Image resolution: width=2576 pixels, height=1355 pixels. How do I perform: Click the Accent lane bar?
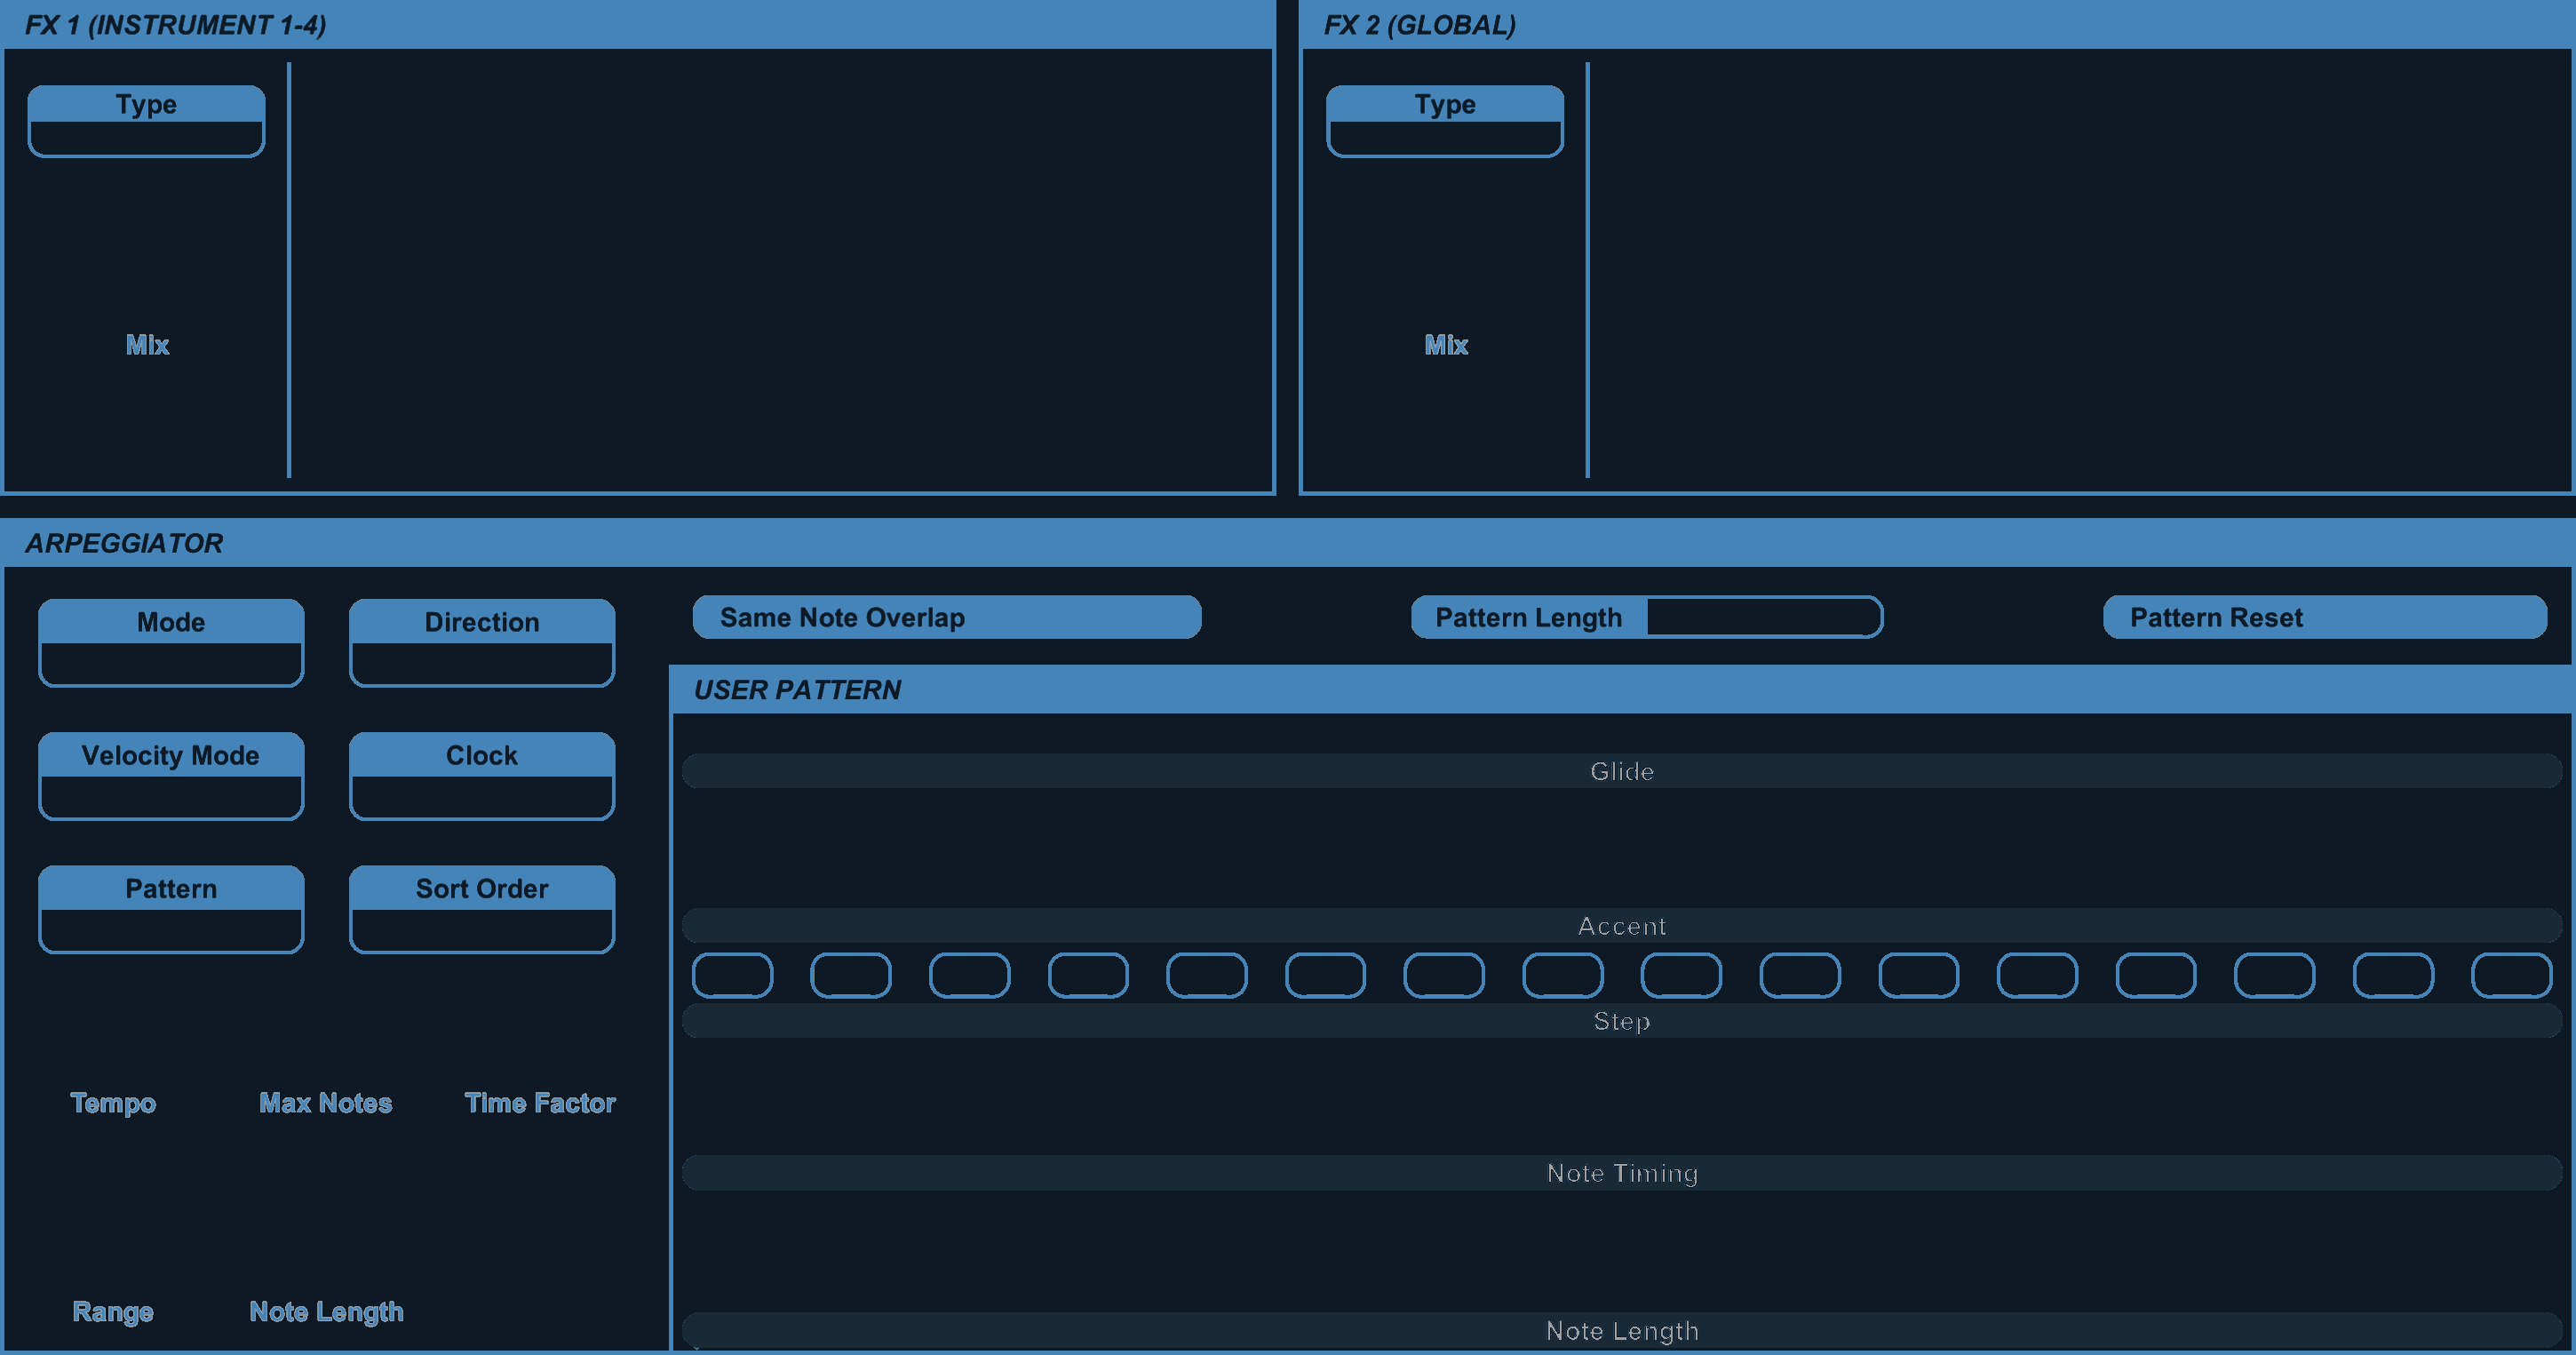(1621, 926)
